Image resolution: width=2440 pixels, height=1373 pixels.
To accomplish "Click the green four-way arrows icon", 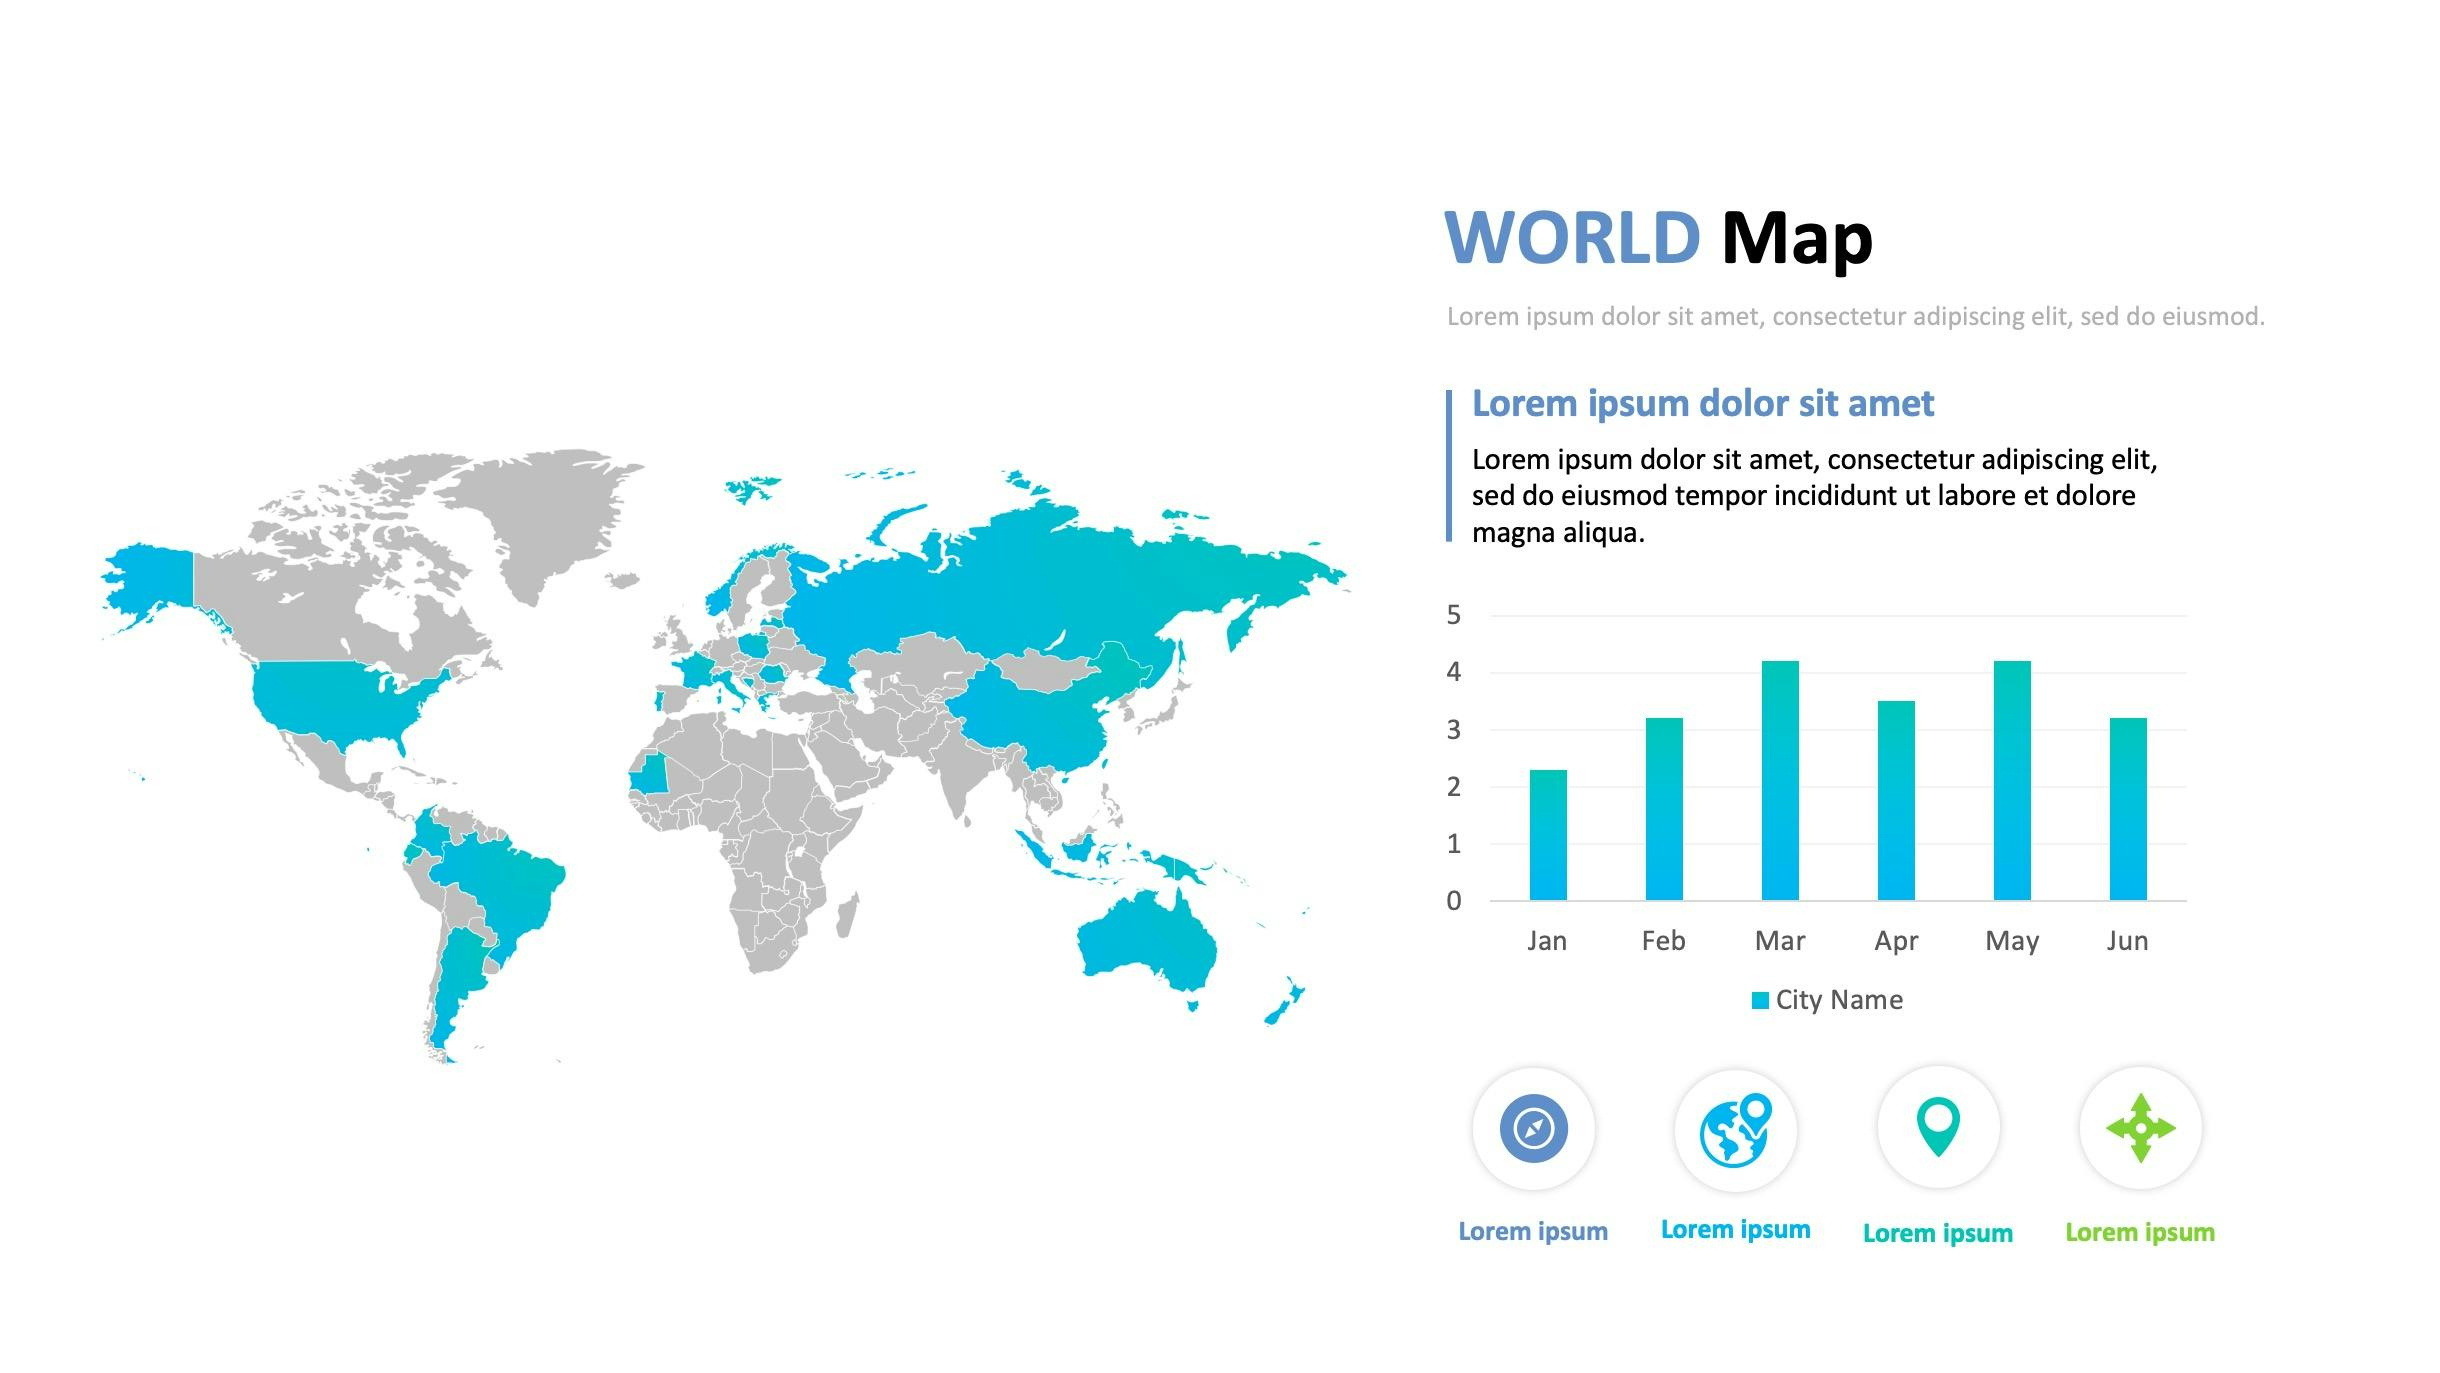I will point(2140,1128).
